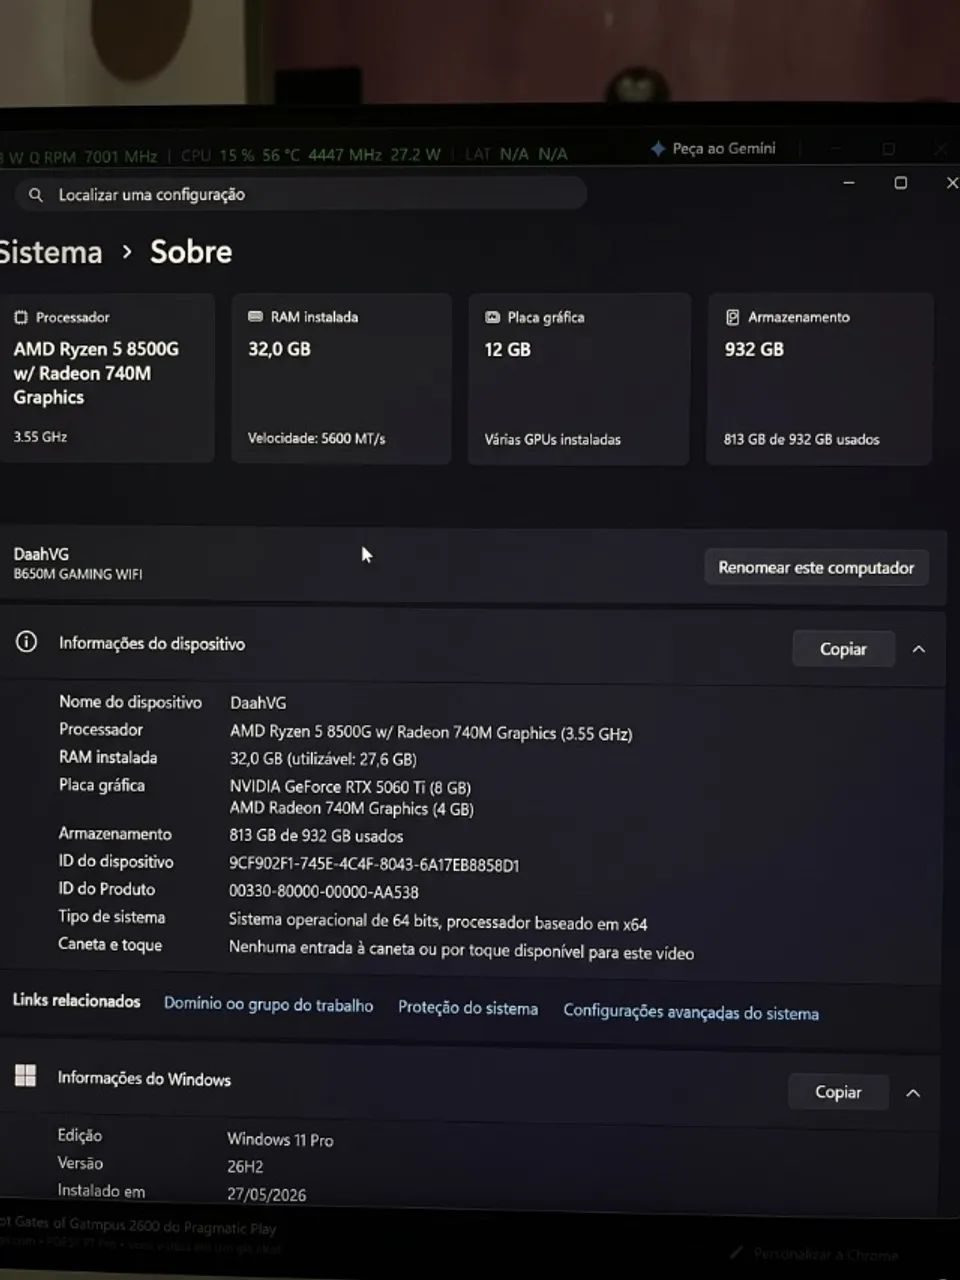This screenshot has height=1280, width=960.
Task: Click the Placa gráfica card icon
Action: [x=492, y=317]
